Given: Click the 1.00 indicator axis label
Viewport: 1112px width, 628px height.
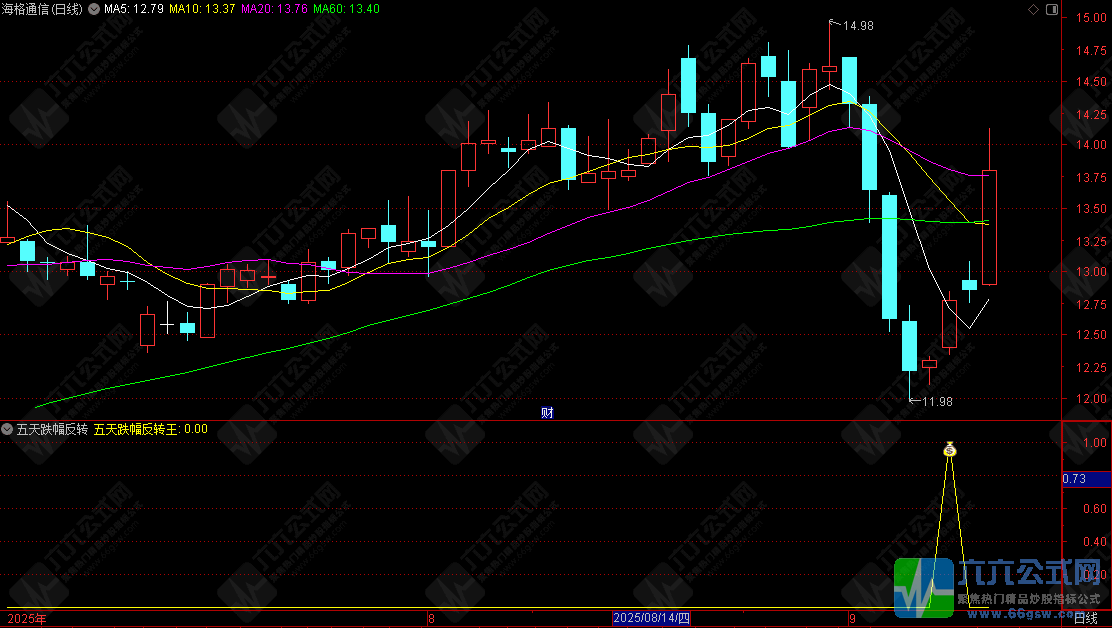Looking at the screenshot, I should point(1095,442).
